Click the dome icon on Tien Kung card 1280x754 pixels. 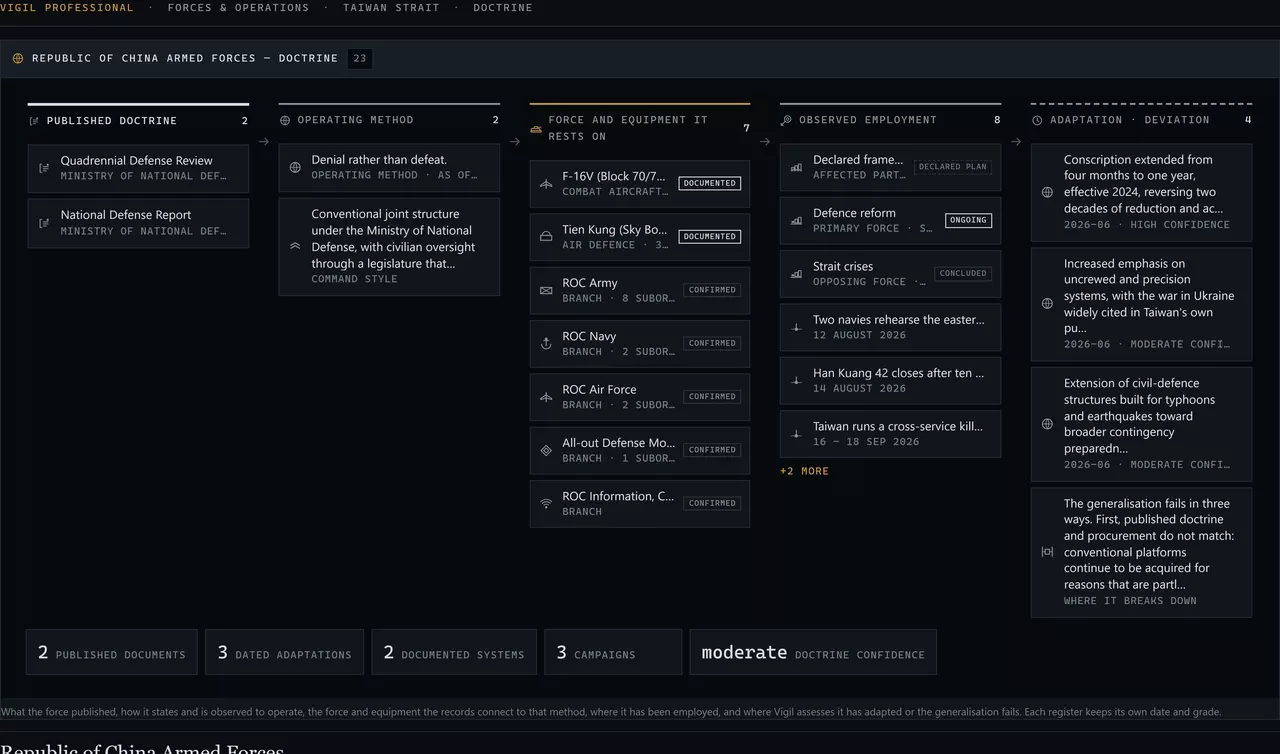point(546,237)
